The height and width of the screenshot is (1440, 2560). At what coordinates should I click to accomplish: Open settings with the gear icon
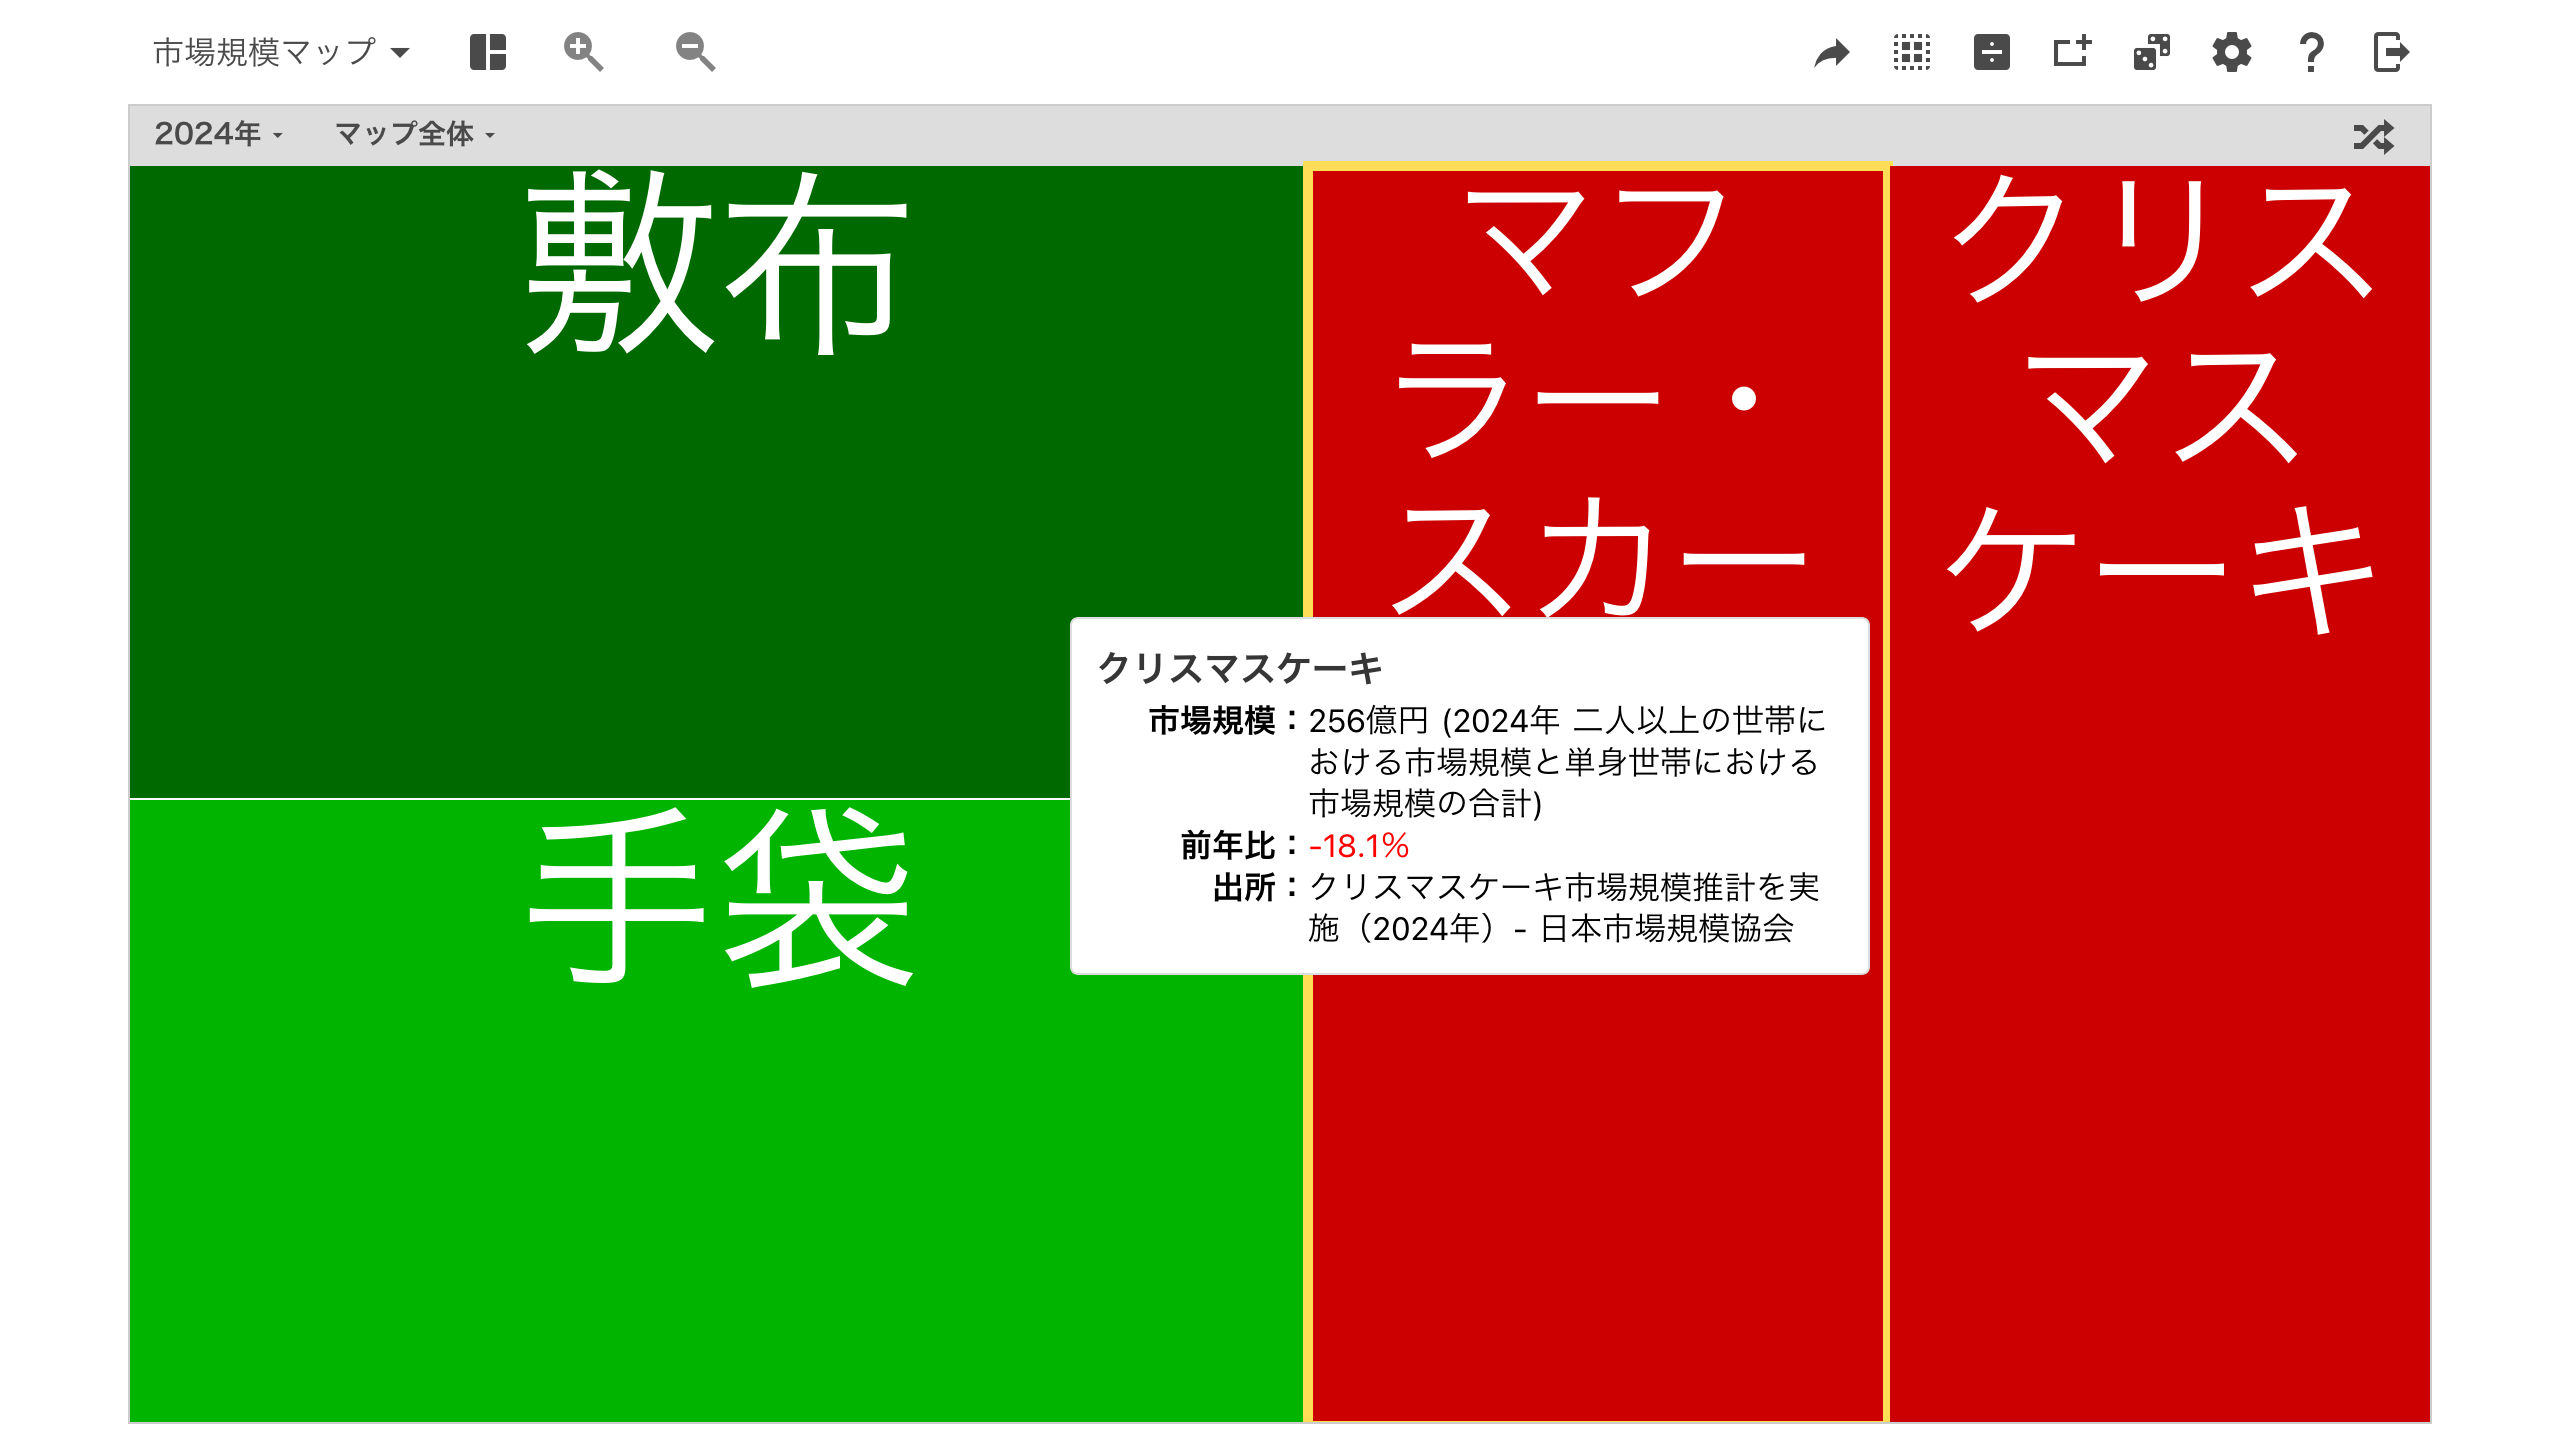pos(2232,52)
